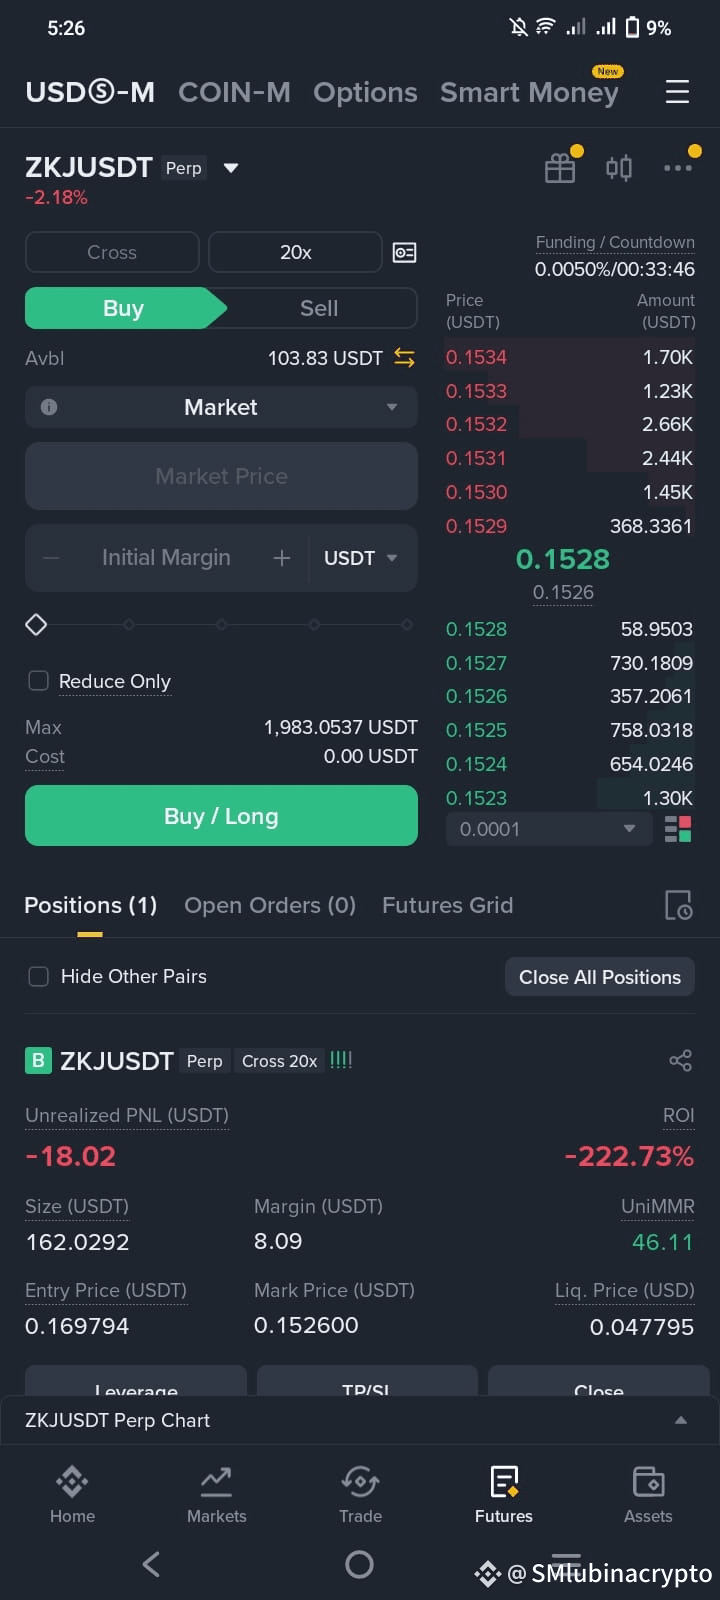Open the order history icon
The height and width of the screenshot is (1600, 720).
tap(678, 905)
